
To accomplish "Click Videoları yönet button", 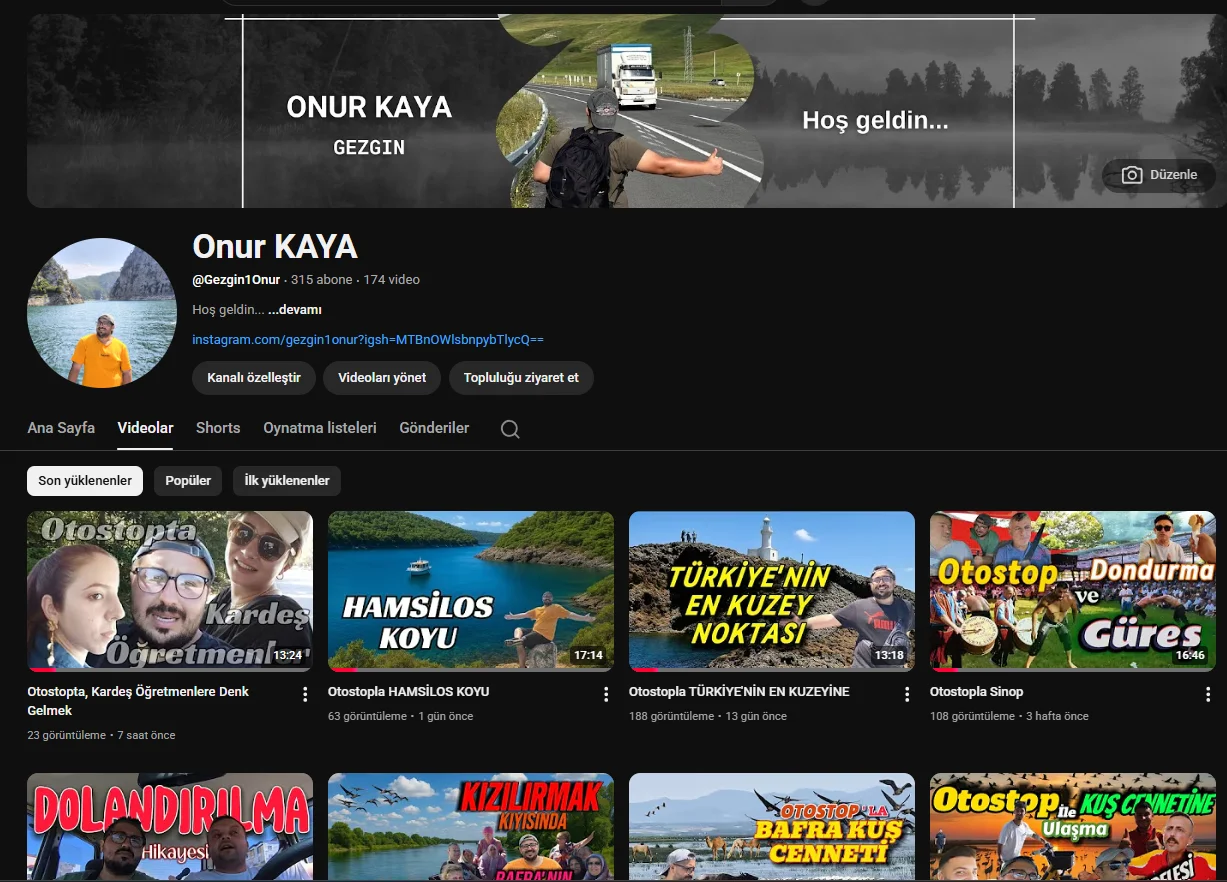I will (382, 378).
